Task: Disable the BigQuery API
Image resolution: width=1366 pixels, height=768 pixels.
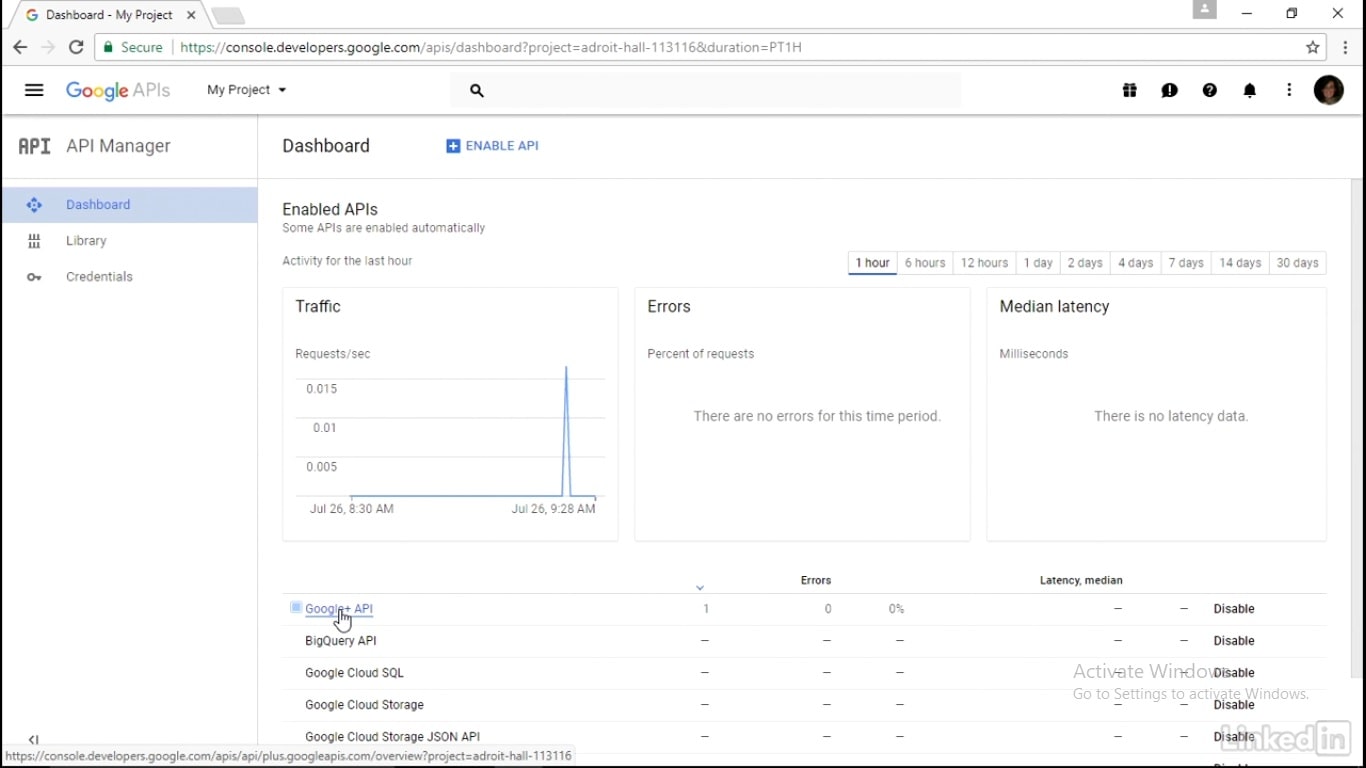Action: 1234,641
